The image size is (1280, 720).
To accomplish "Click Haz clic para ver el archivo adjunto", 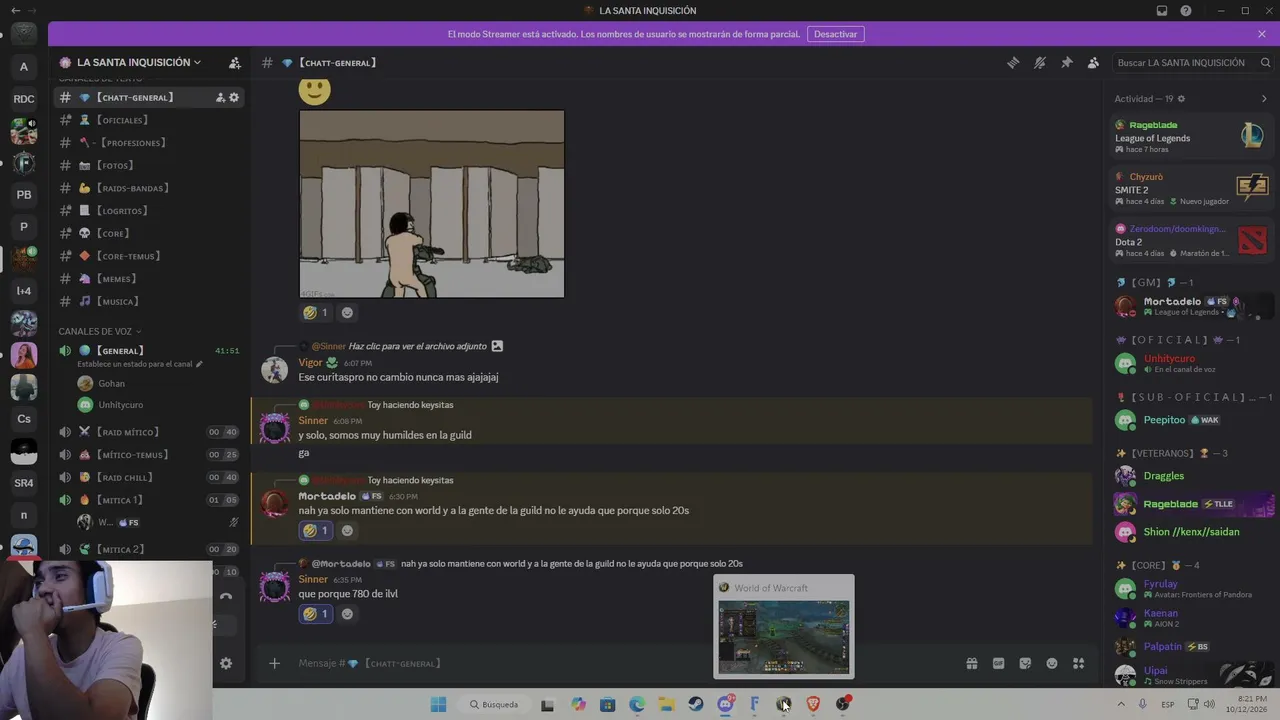I will pos(417,346).
